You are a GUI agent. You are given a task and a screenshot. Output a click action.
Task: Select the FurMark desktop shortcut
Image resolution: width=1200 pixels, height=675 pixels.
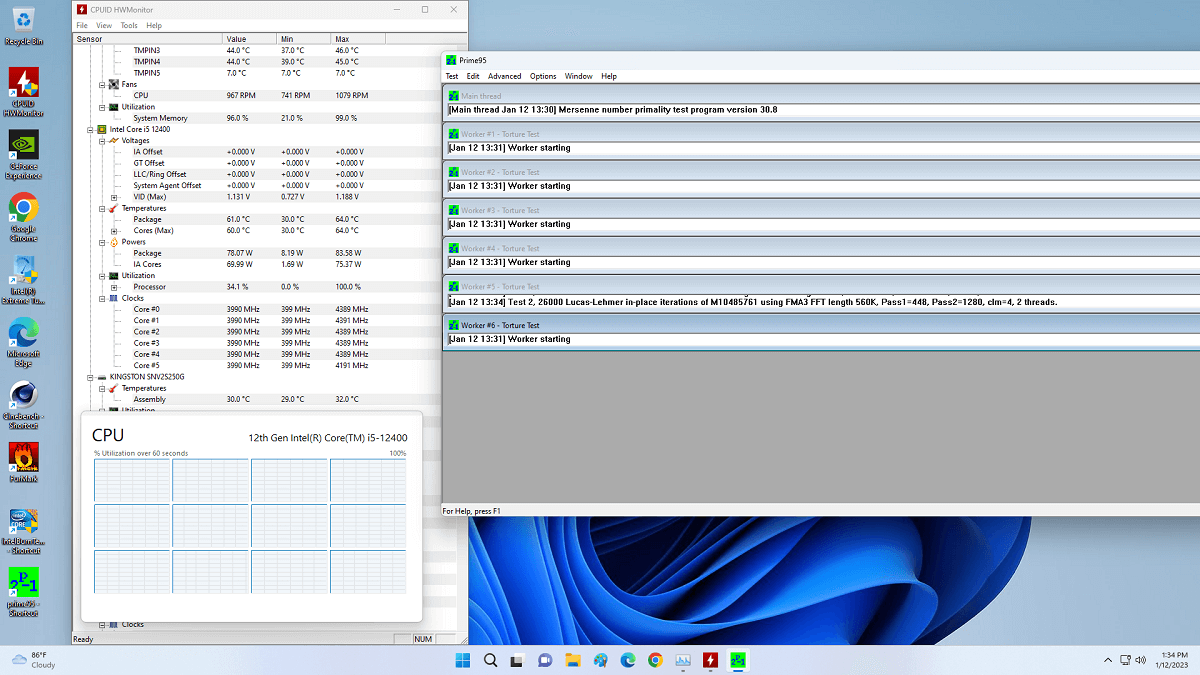coord(24,463)
